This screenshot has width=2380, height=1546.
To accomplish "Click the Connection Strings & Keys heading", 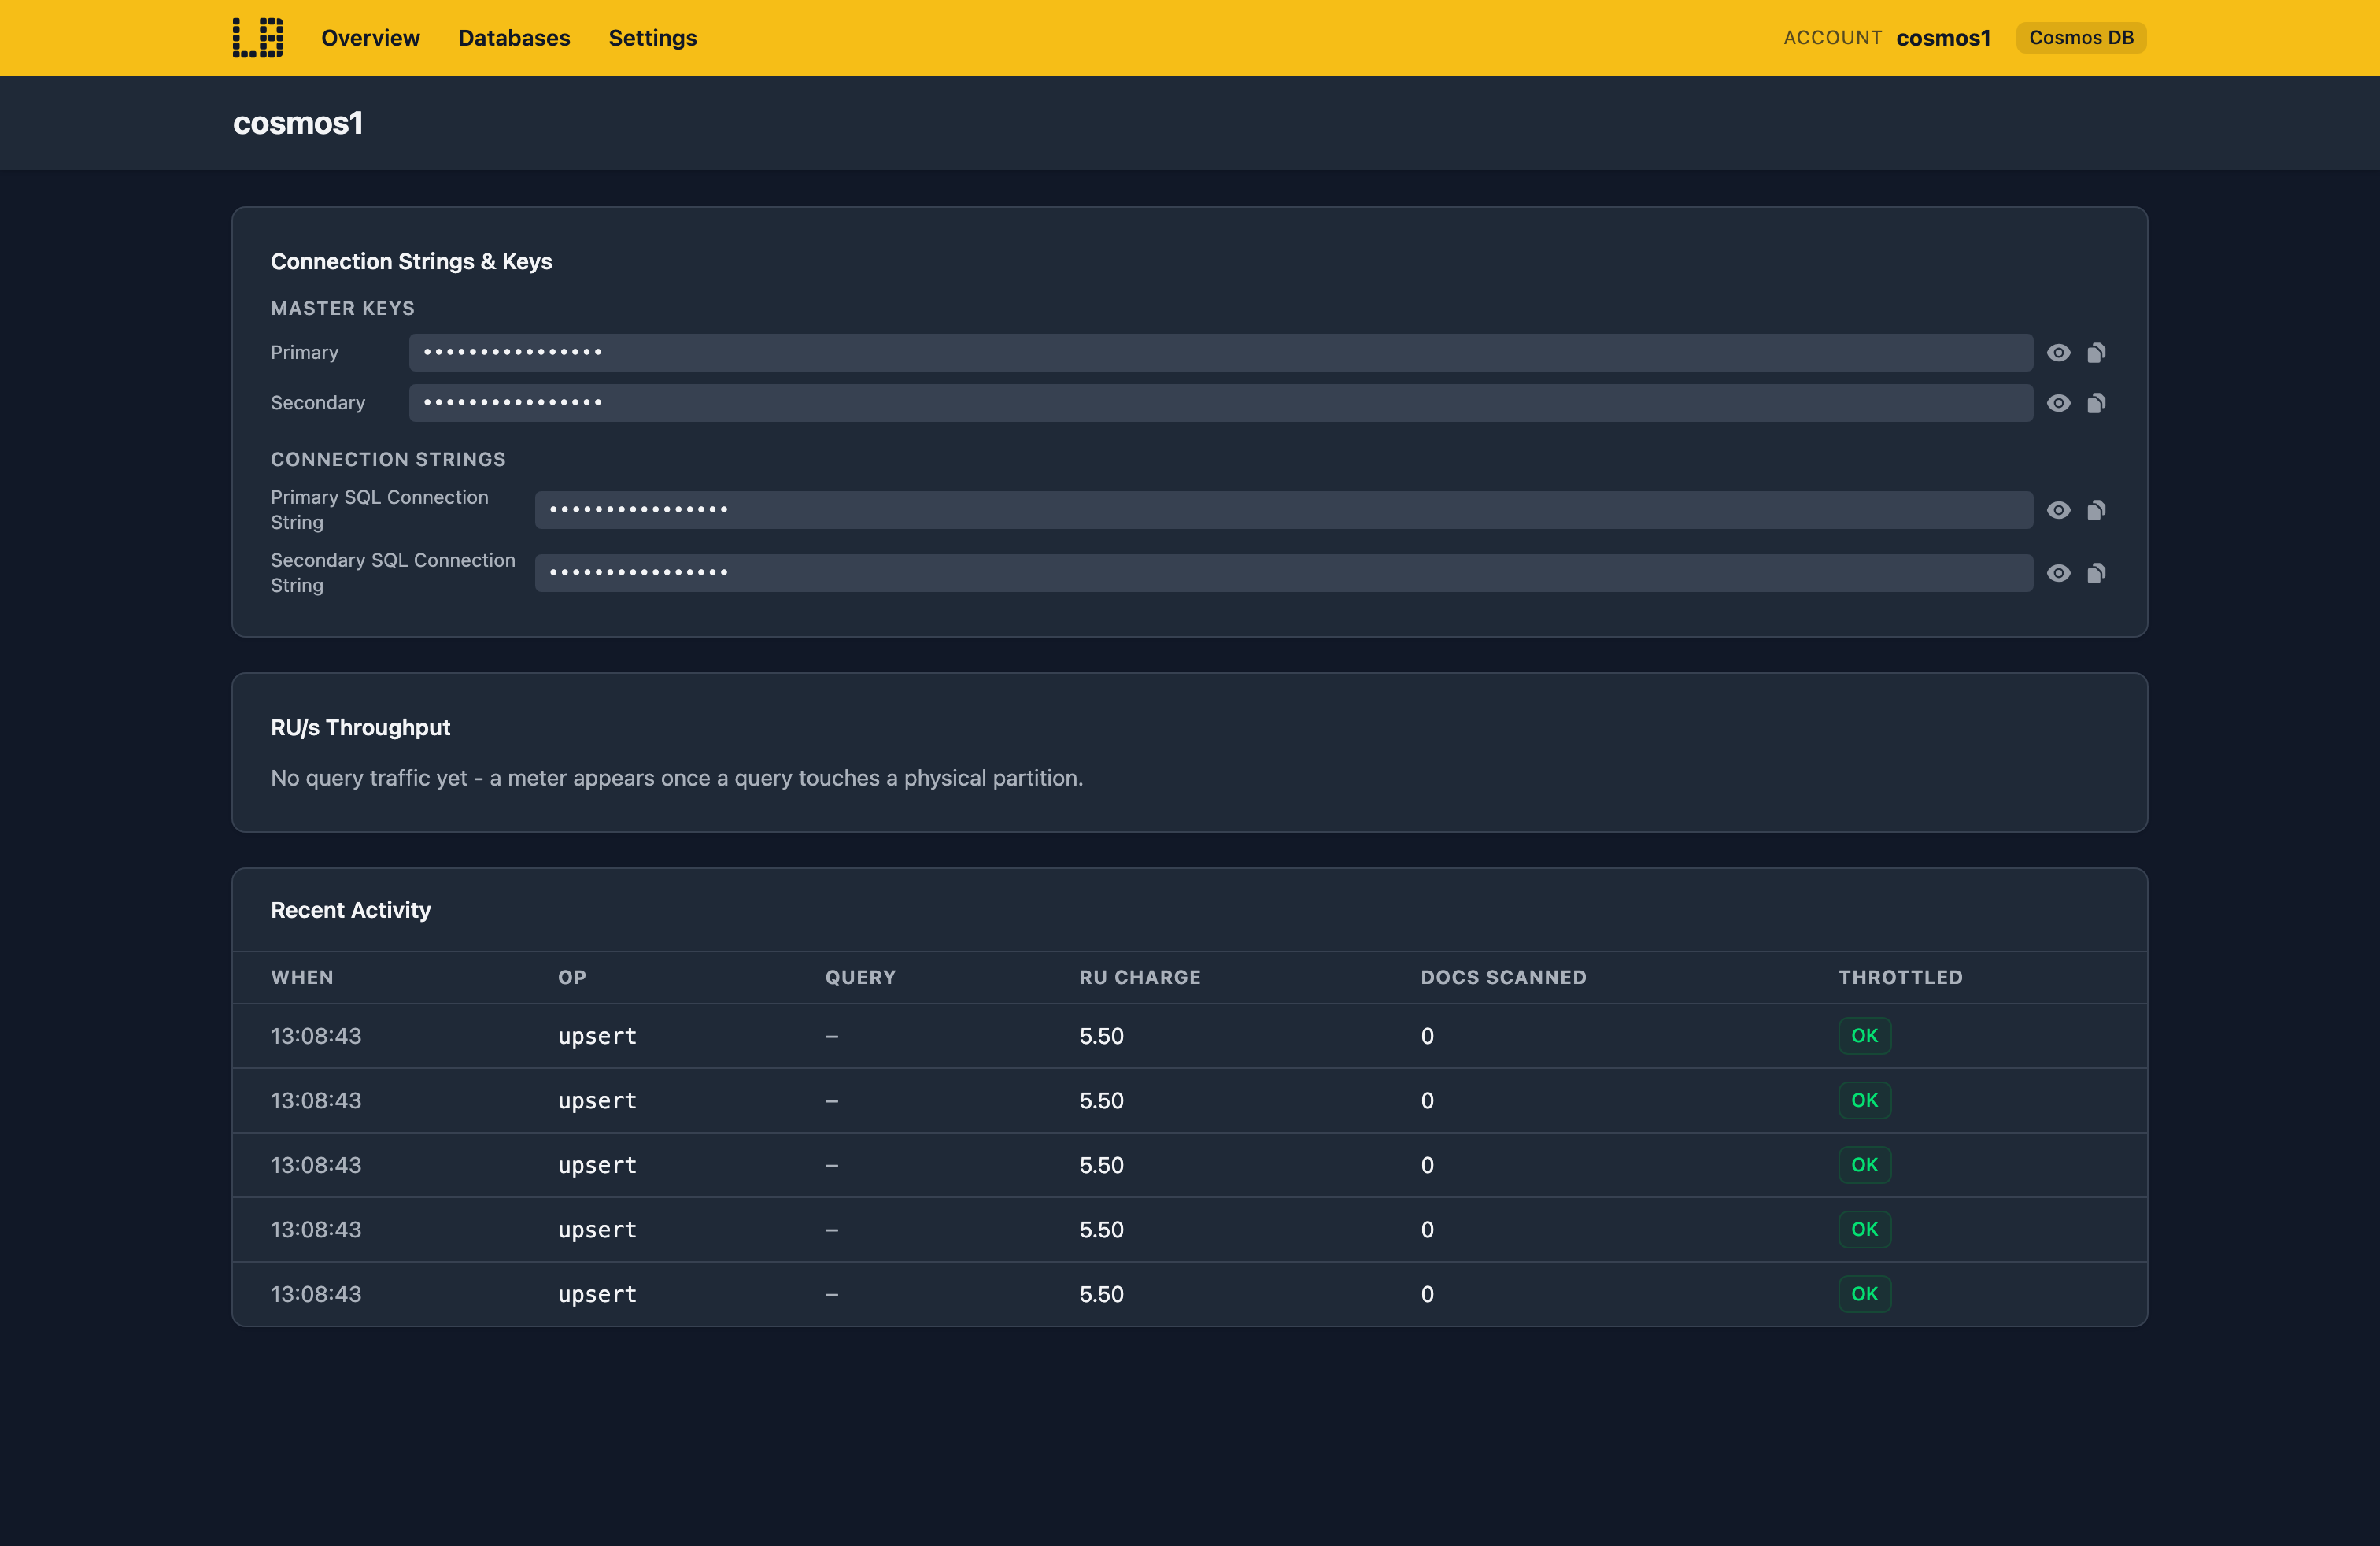I will click(x=411, y=261).
